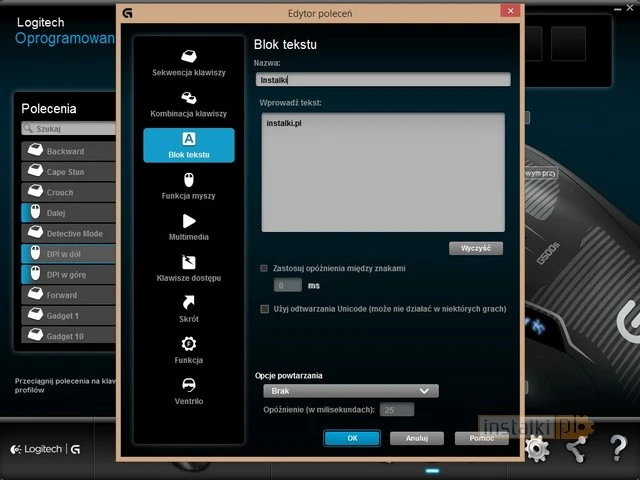Open settings gear in Logitech window

[537, 449]
